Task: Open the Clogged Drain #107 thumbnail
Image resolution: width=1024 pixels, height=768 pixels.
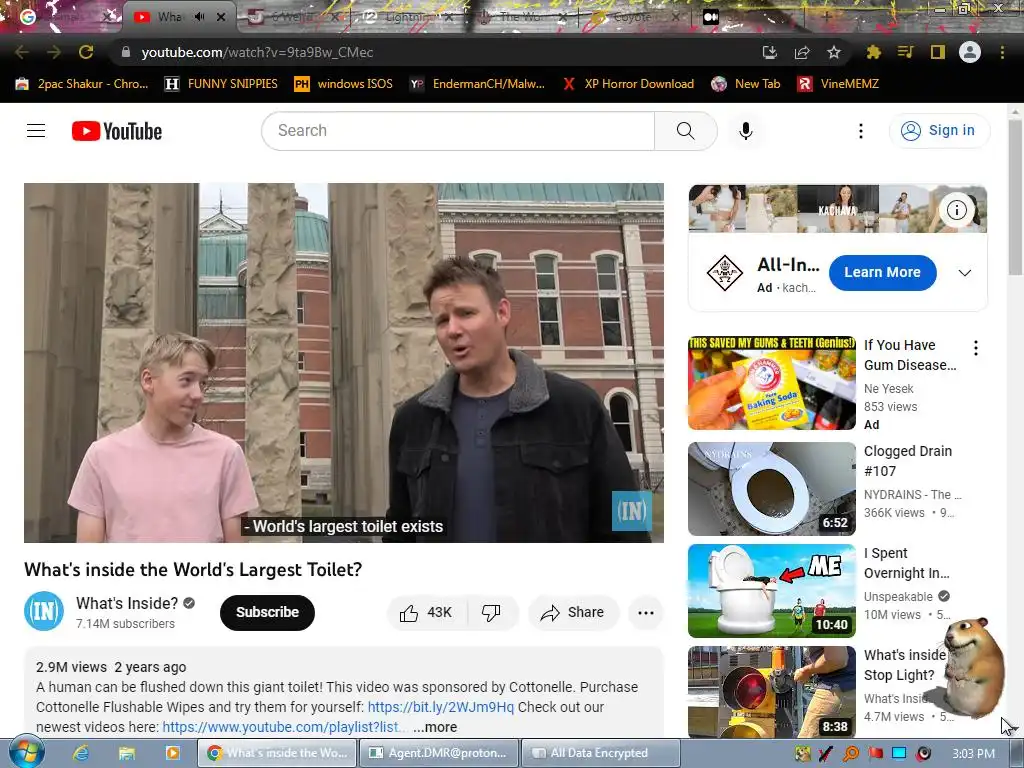Action: click(771, 488)
